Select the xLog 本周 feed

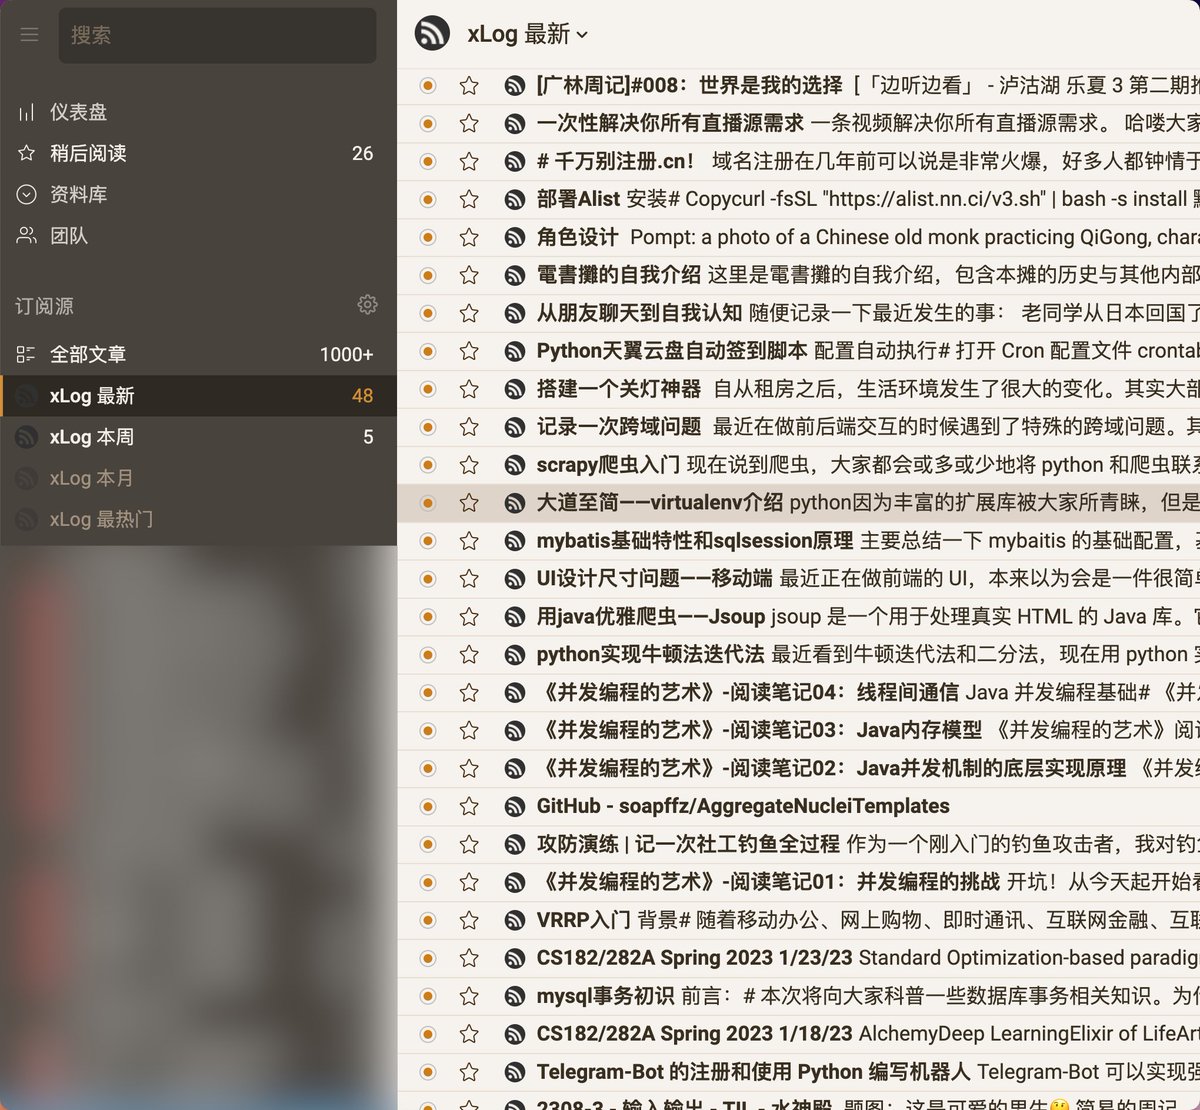(198, 437)
